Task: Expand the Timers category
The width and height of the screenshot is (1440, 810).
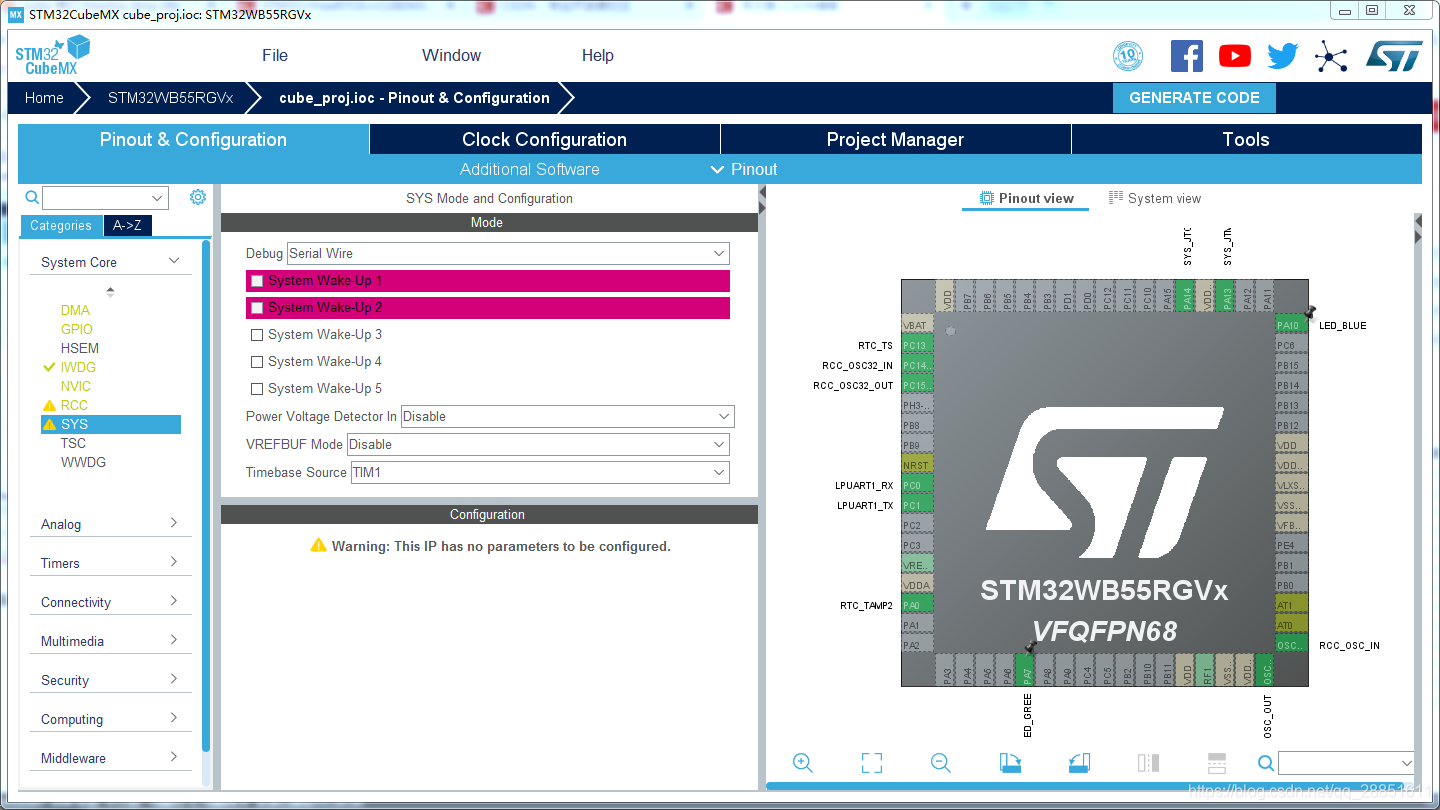Action: 110,563
